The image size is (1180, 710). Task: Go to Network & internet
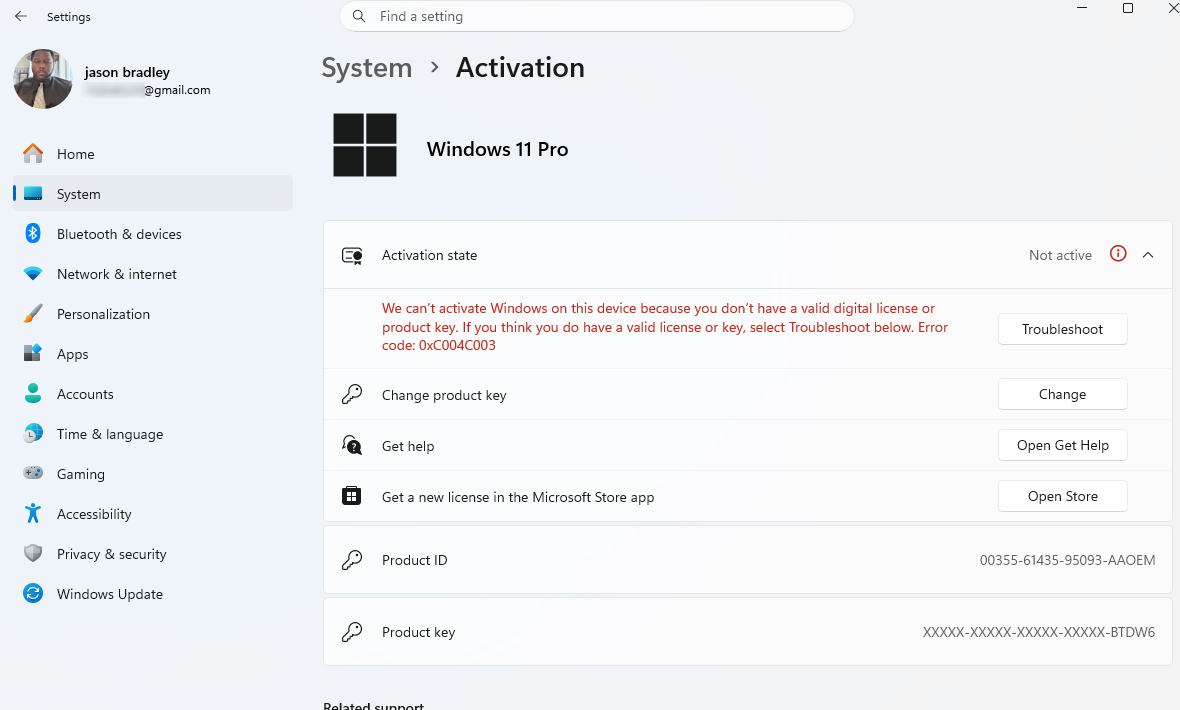[153, 273]
